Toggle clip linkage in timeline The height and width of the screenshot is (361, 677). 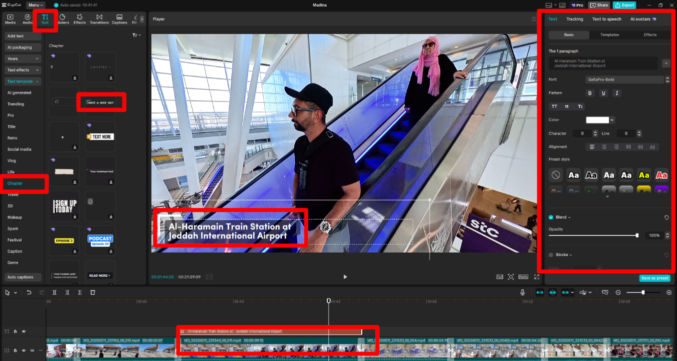pyautogui.click(x=566, y=292)
